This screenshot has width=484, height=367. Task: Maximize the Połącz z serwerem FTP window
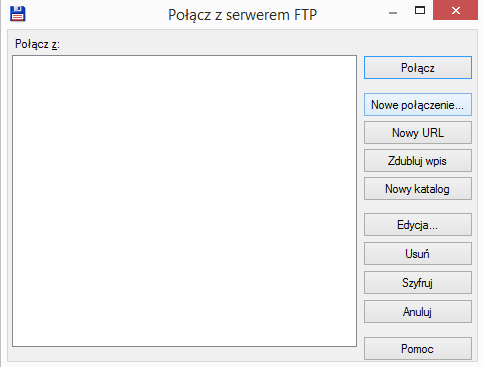pos(420,10)
